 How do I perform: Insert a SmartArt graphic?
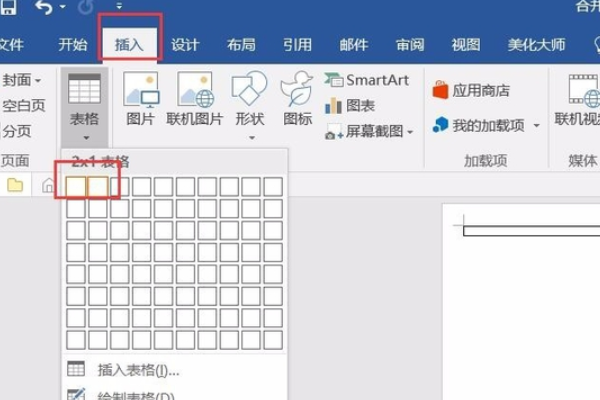click(x=367, y=80)
